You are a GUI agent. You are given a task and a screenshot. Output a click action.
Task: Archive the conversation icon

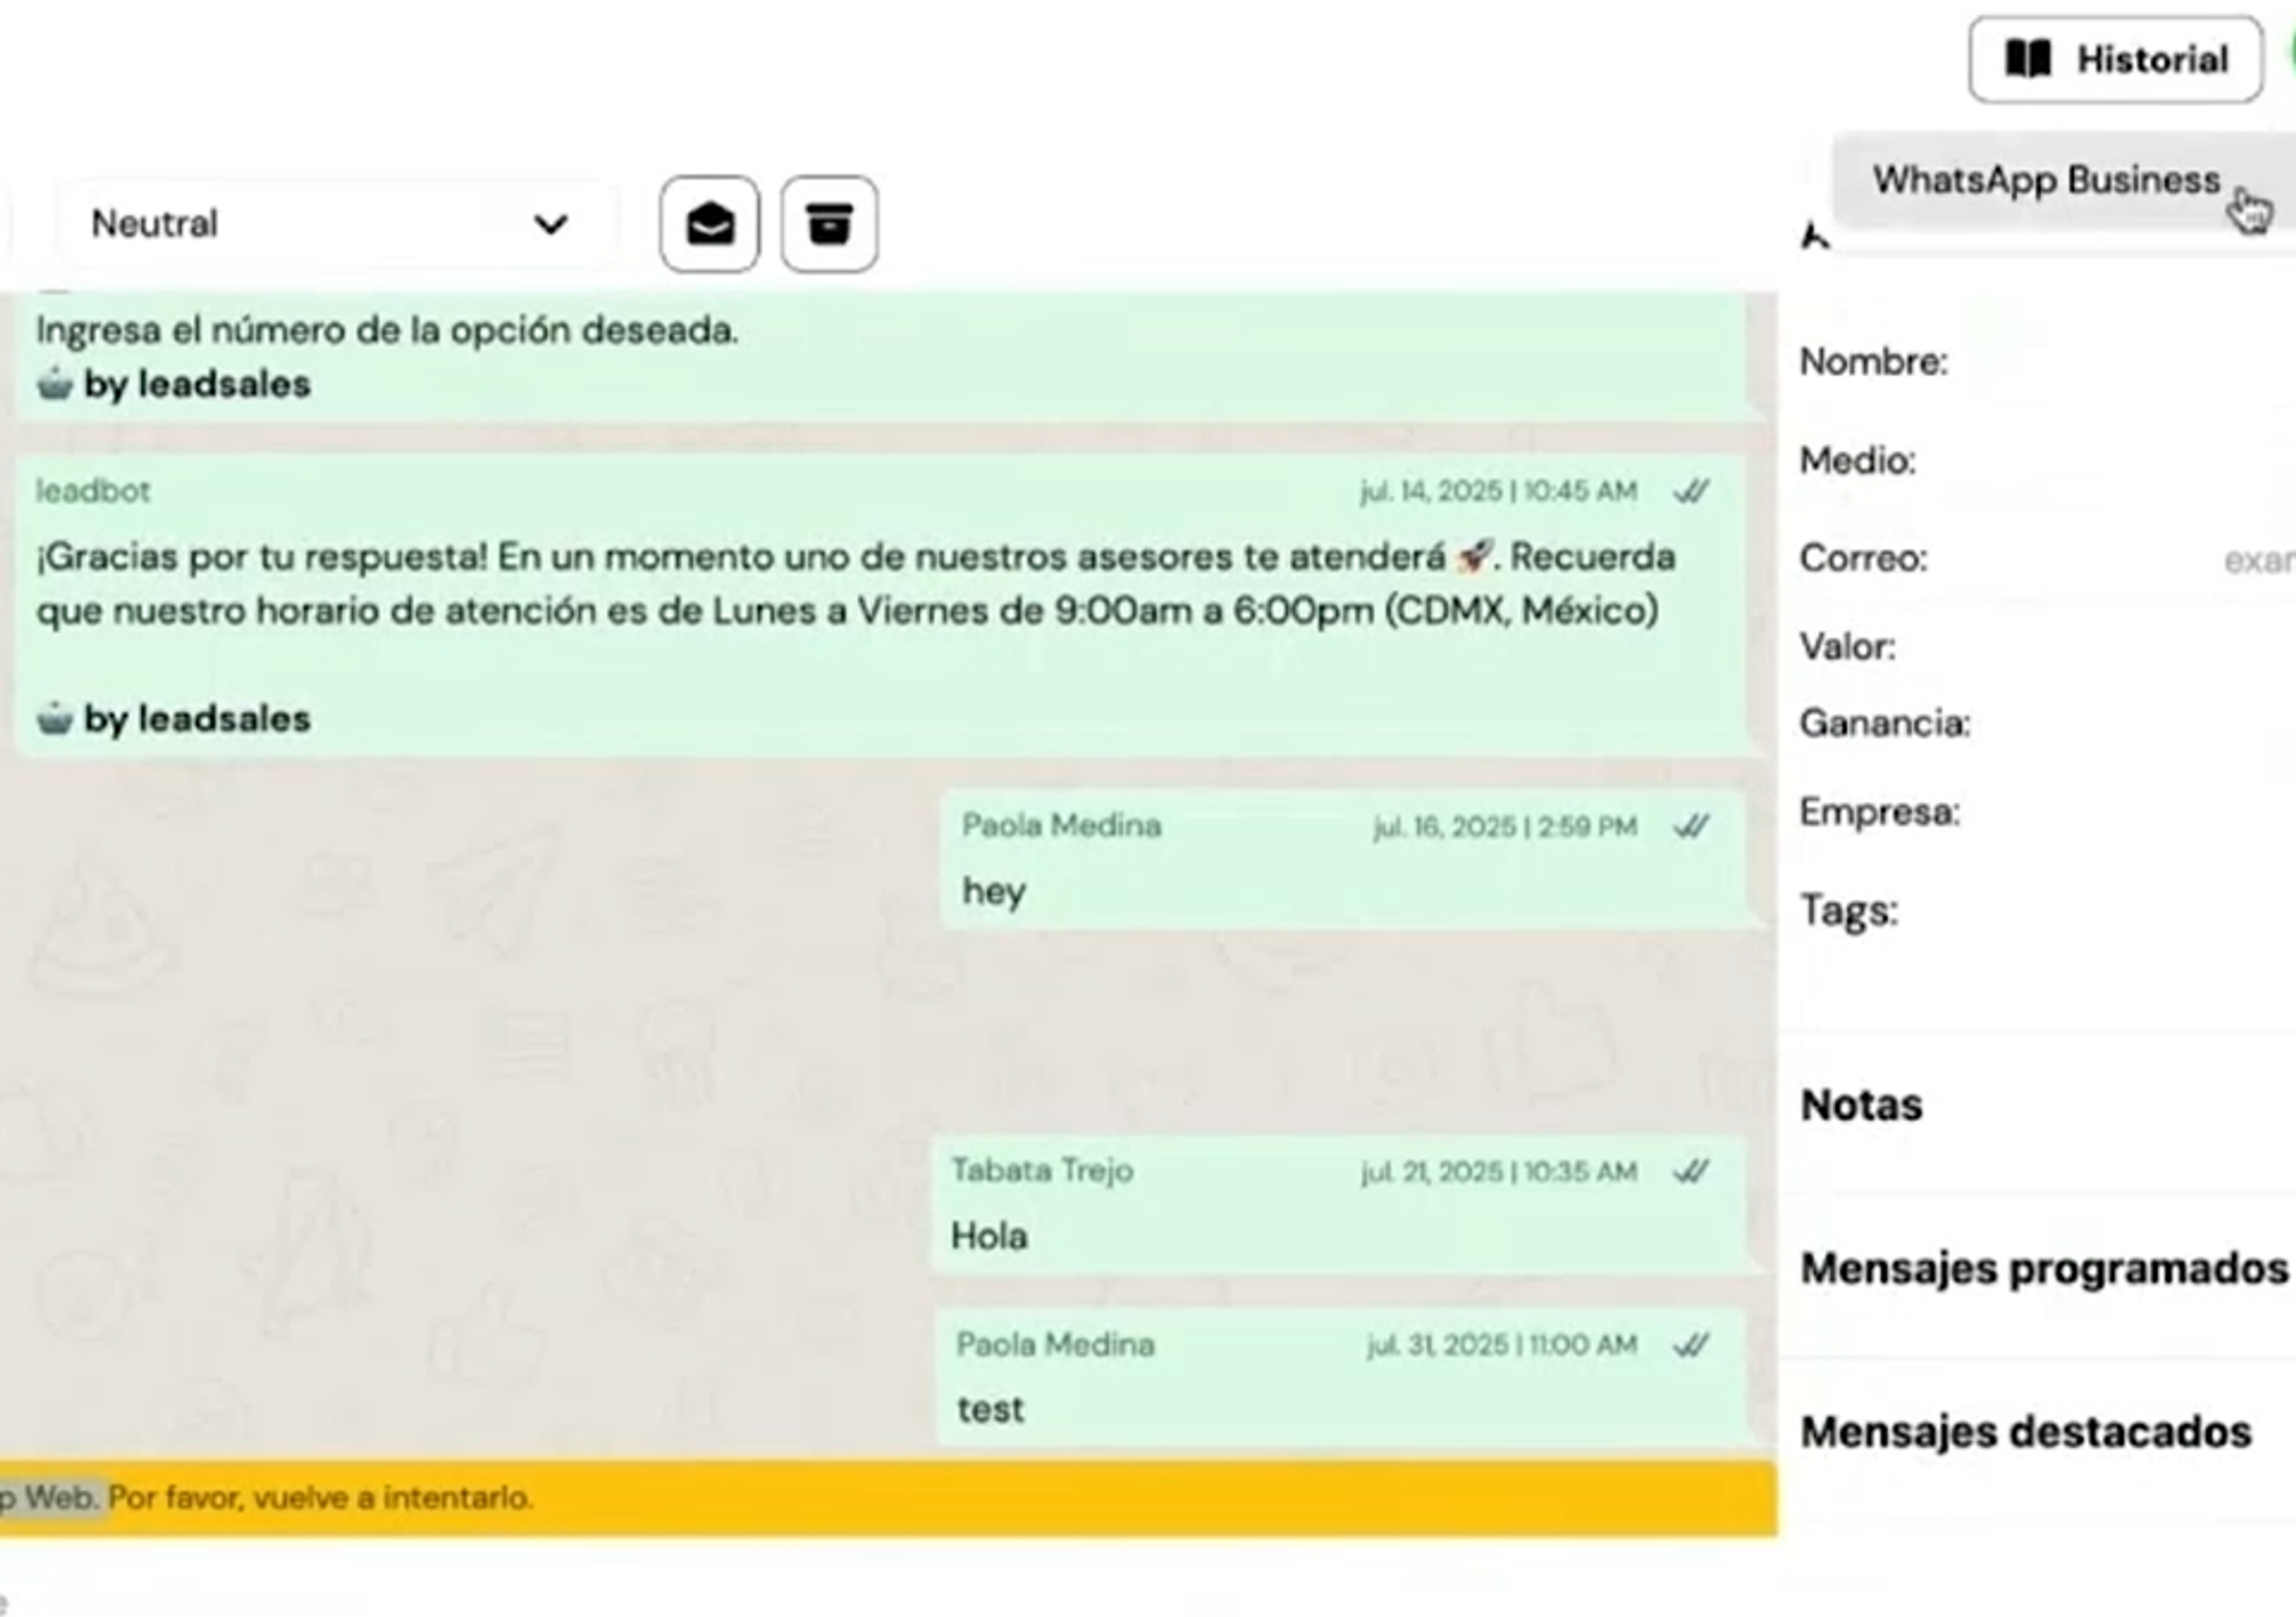click(x=829, y=224)
